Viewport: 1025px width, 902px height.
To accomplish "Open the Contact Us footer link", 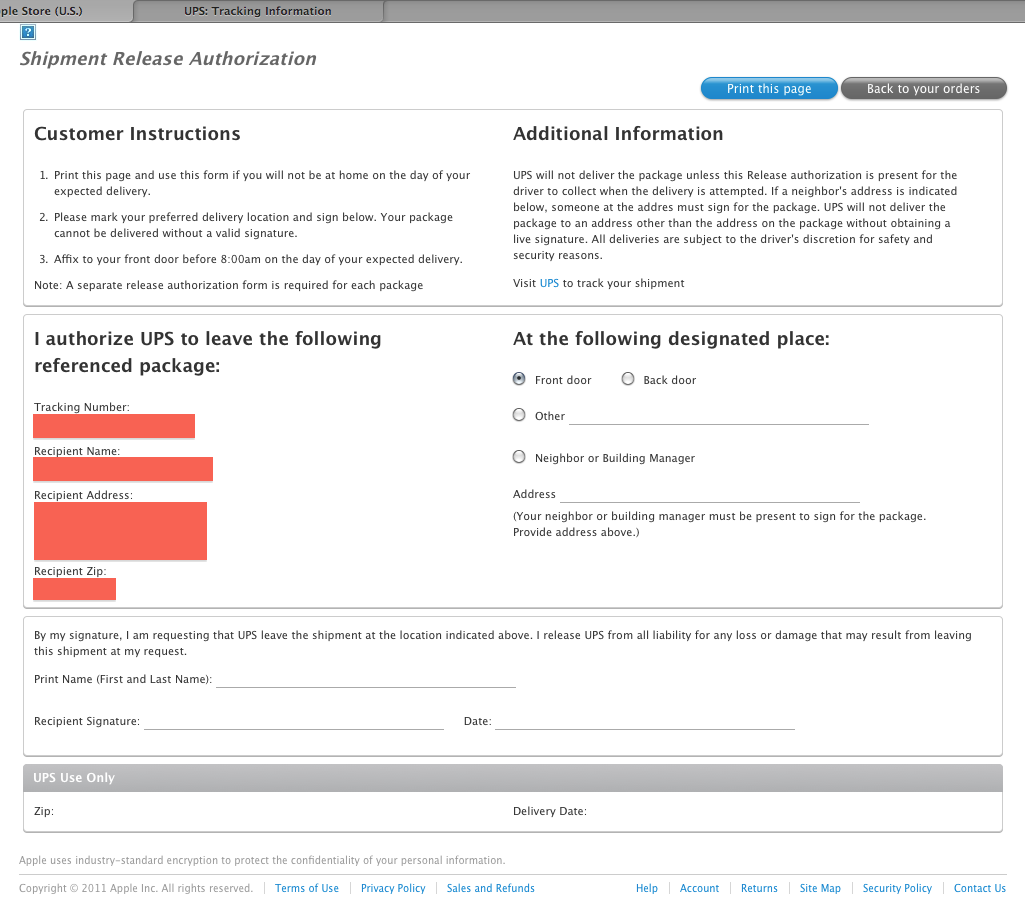I will (x=979, y=888).
